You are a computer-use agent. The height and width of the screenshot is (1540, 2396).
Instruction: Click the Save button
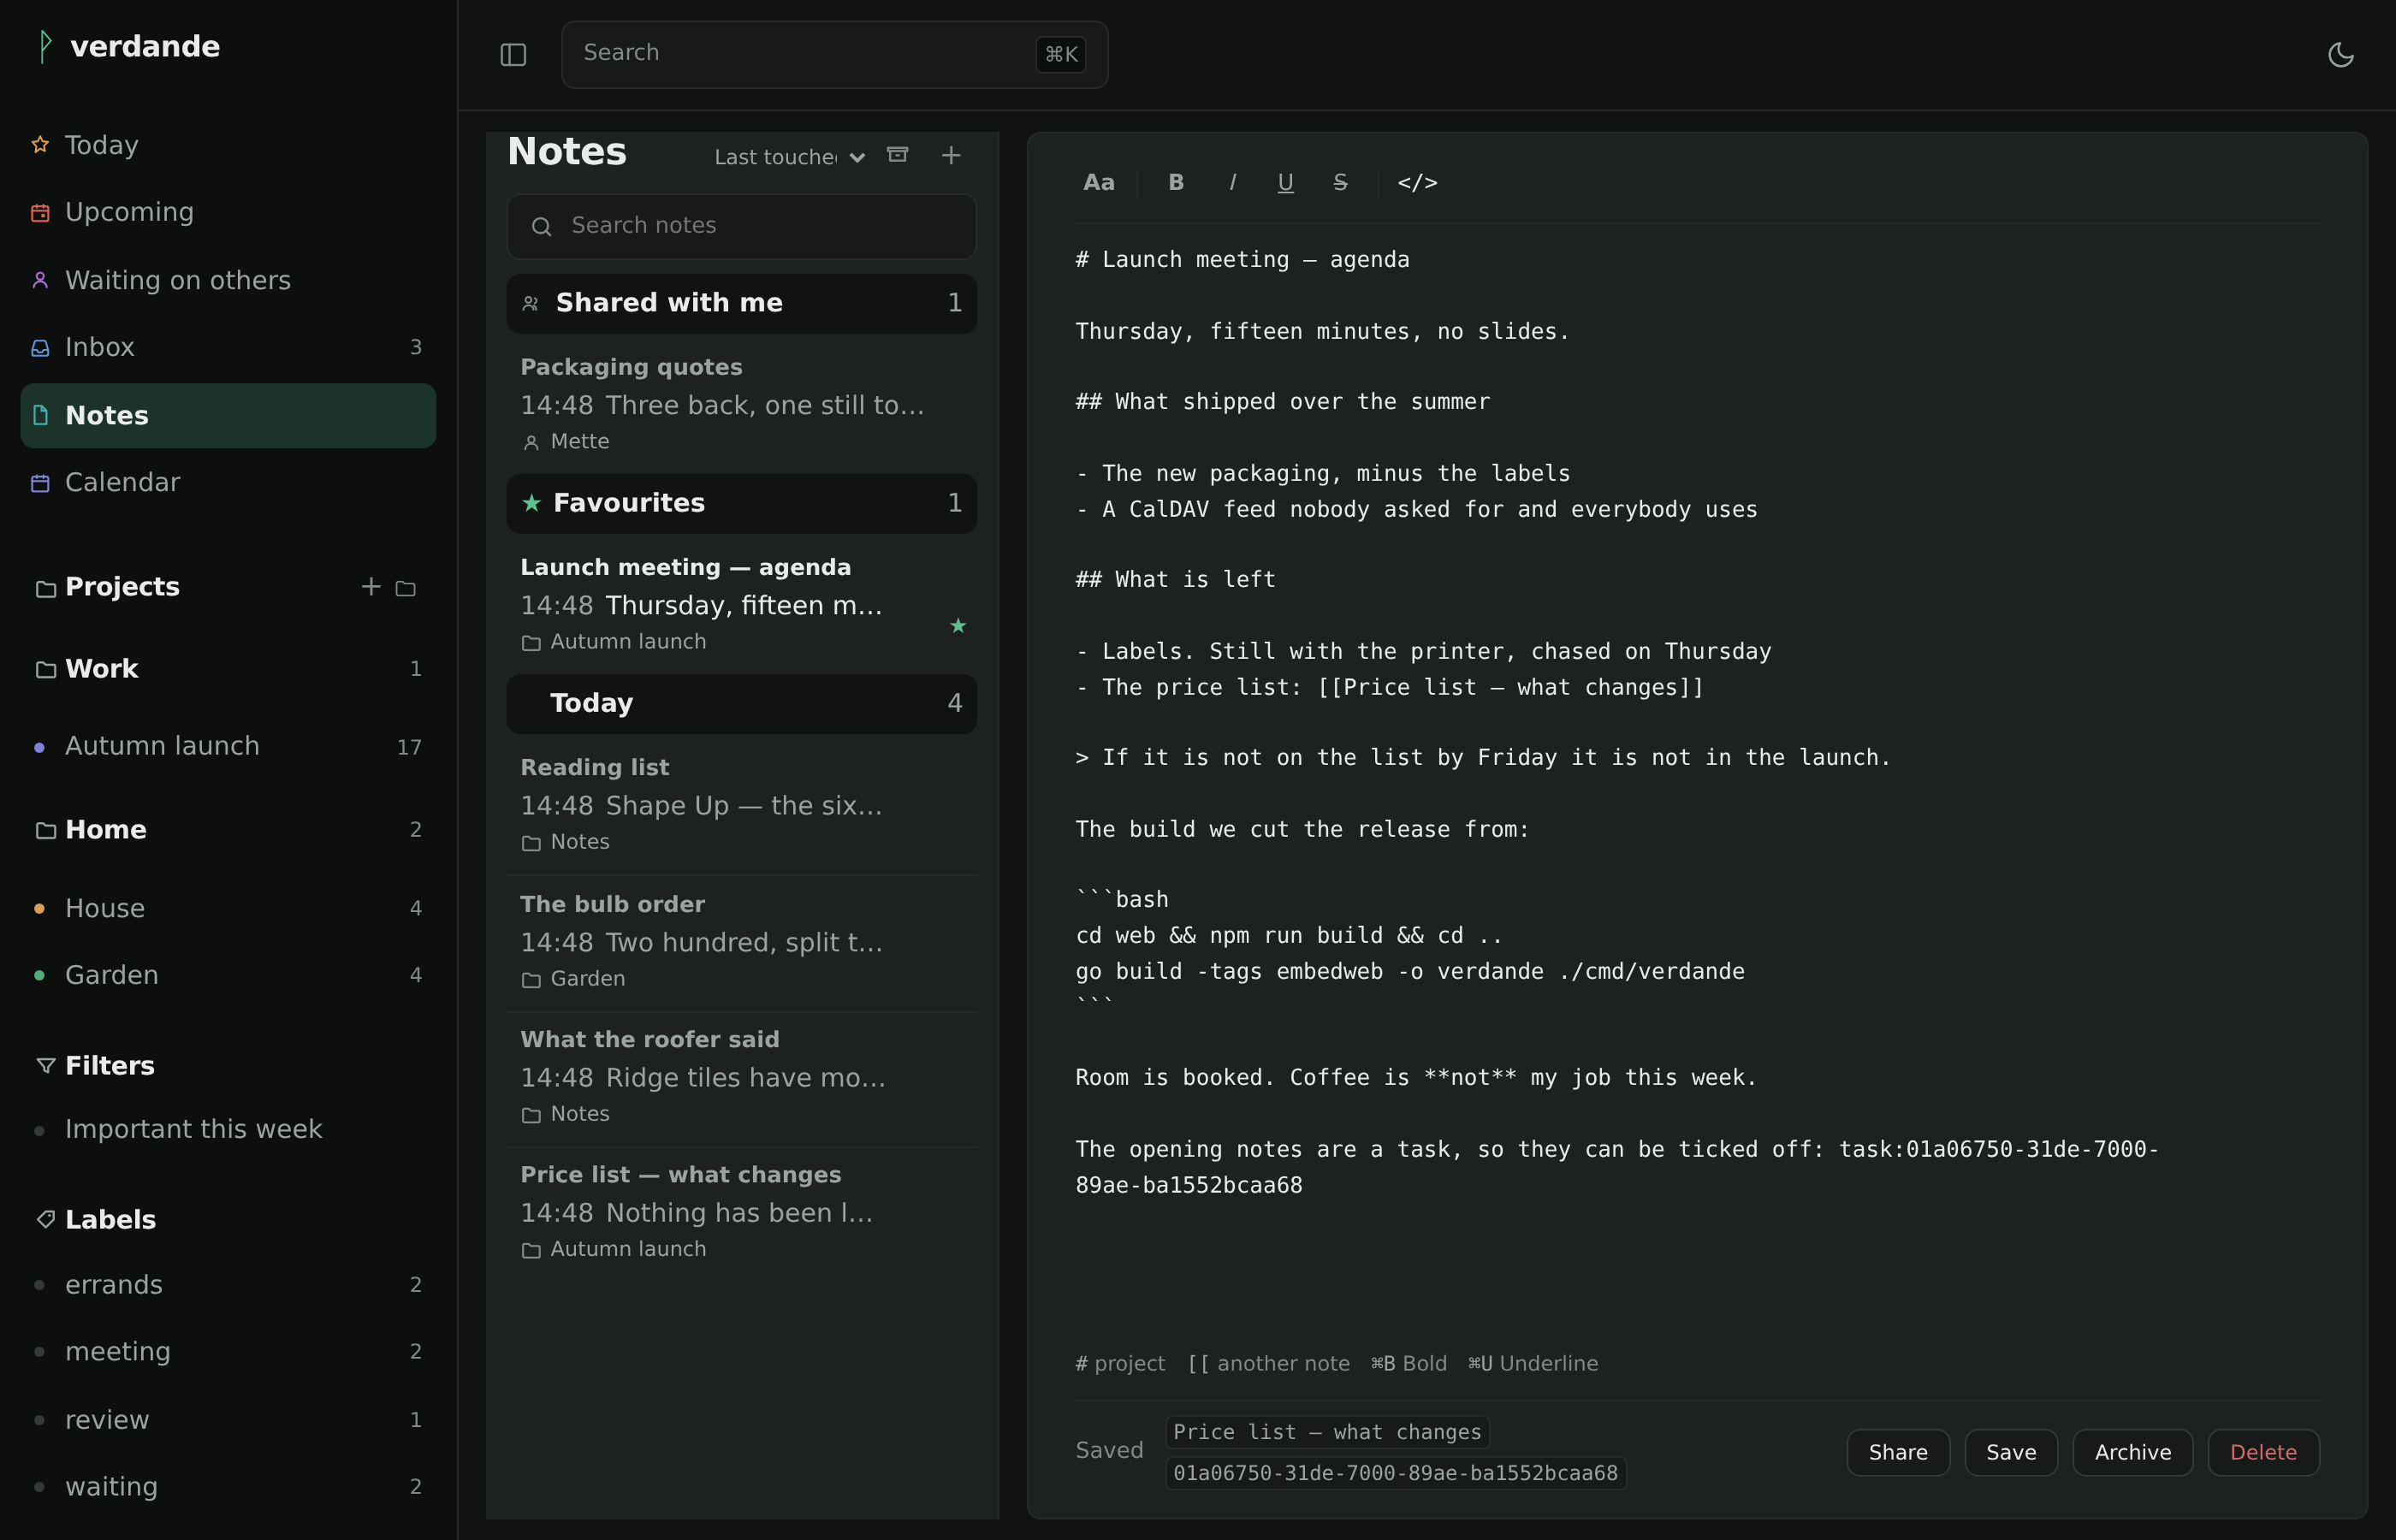(2010, 1452)
